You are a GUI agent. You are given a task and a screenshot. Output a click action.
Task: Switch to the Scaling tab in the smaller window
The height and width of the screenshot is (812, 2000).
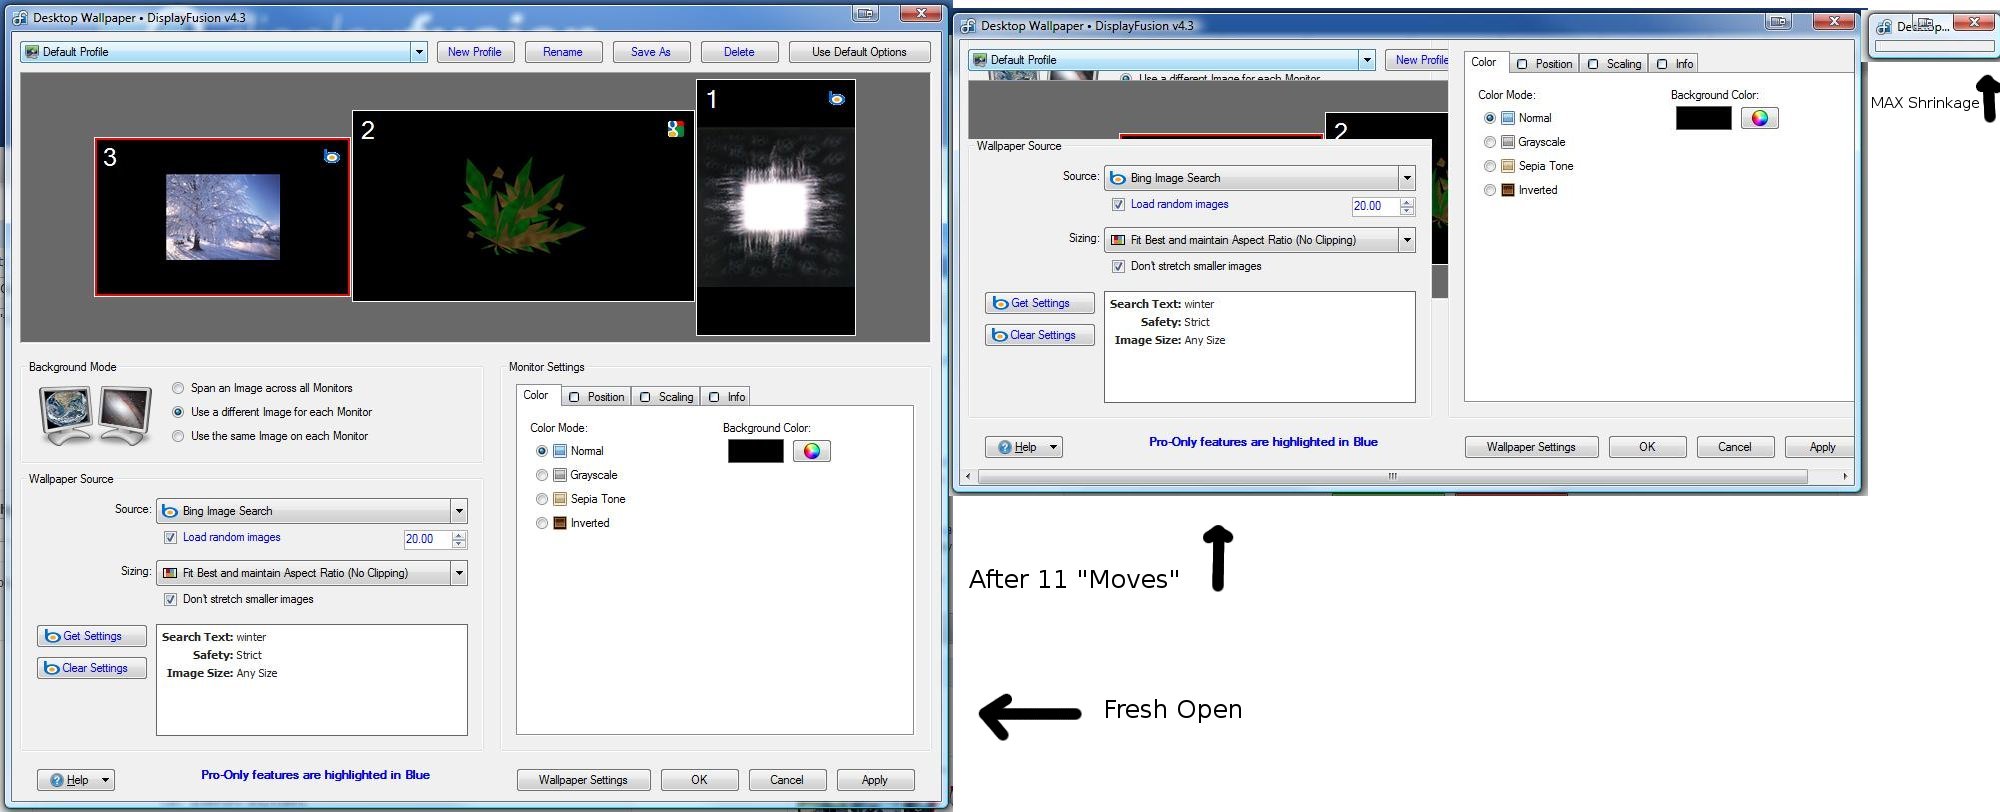coord(1615,64)
